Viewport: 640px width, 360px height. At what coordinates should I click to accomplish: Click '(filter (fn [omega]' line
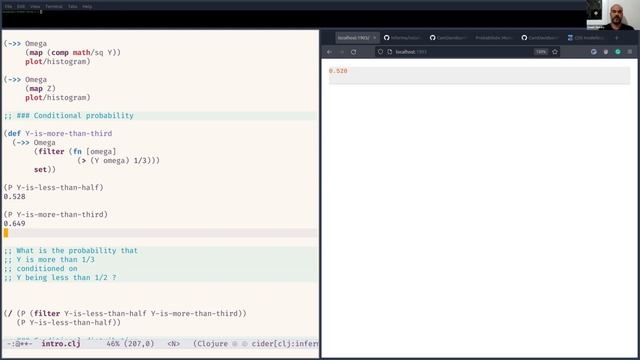click(x=75, y=151)
